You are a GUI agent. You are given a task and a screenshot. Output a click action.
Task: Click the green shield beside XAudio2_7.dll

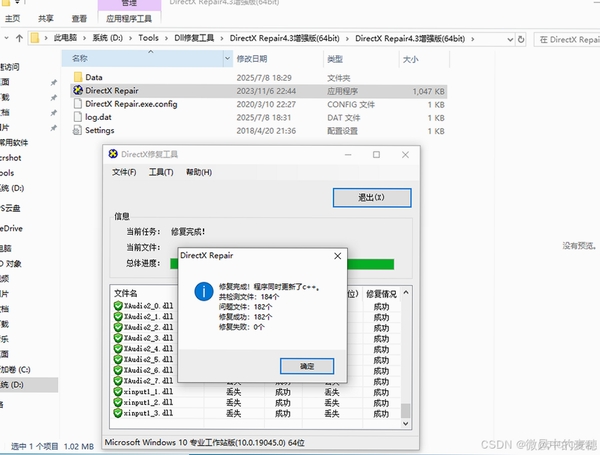[x=118, y=381]
